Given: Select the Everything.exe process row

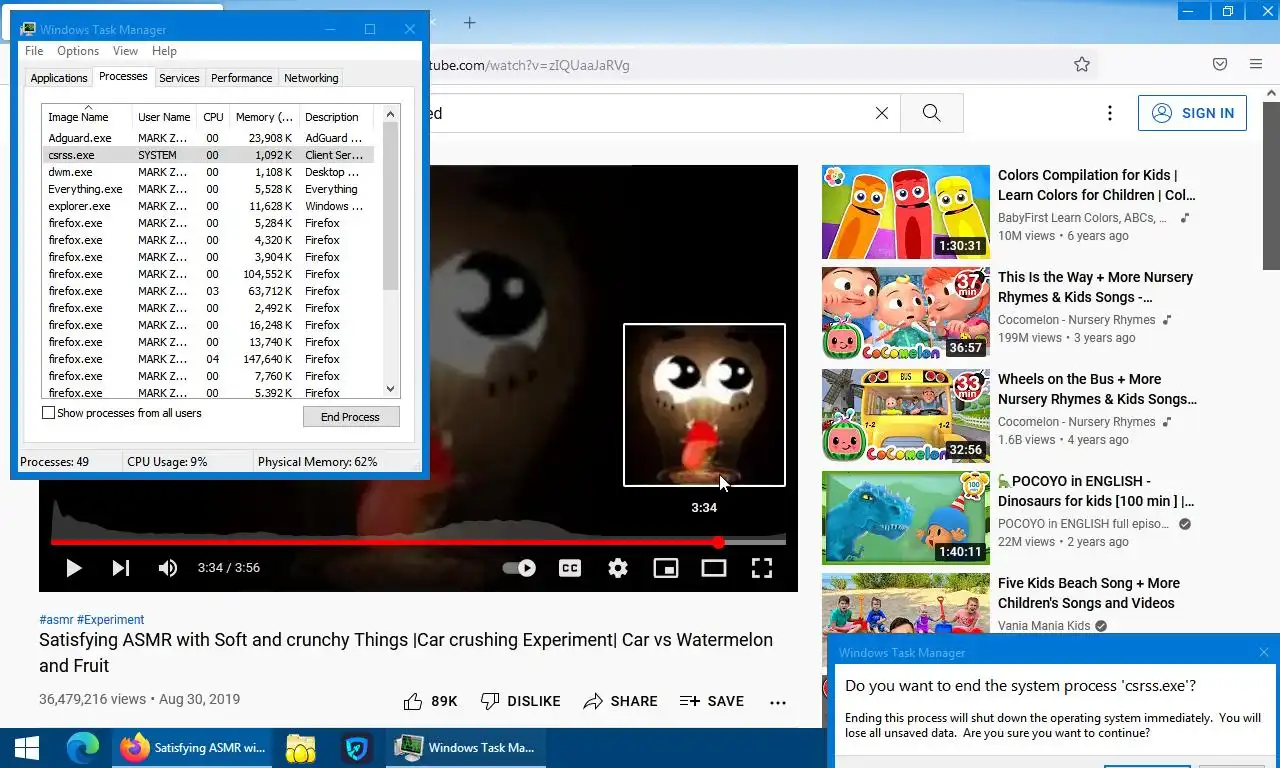Looking at the screenshot, I should pos(208,189).
